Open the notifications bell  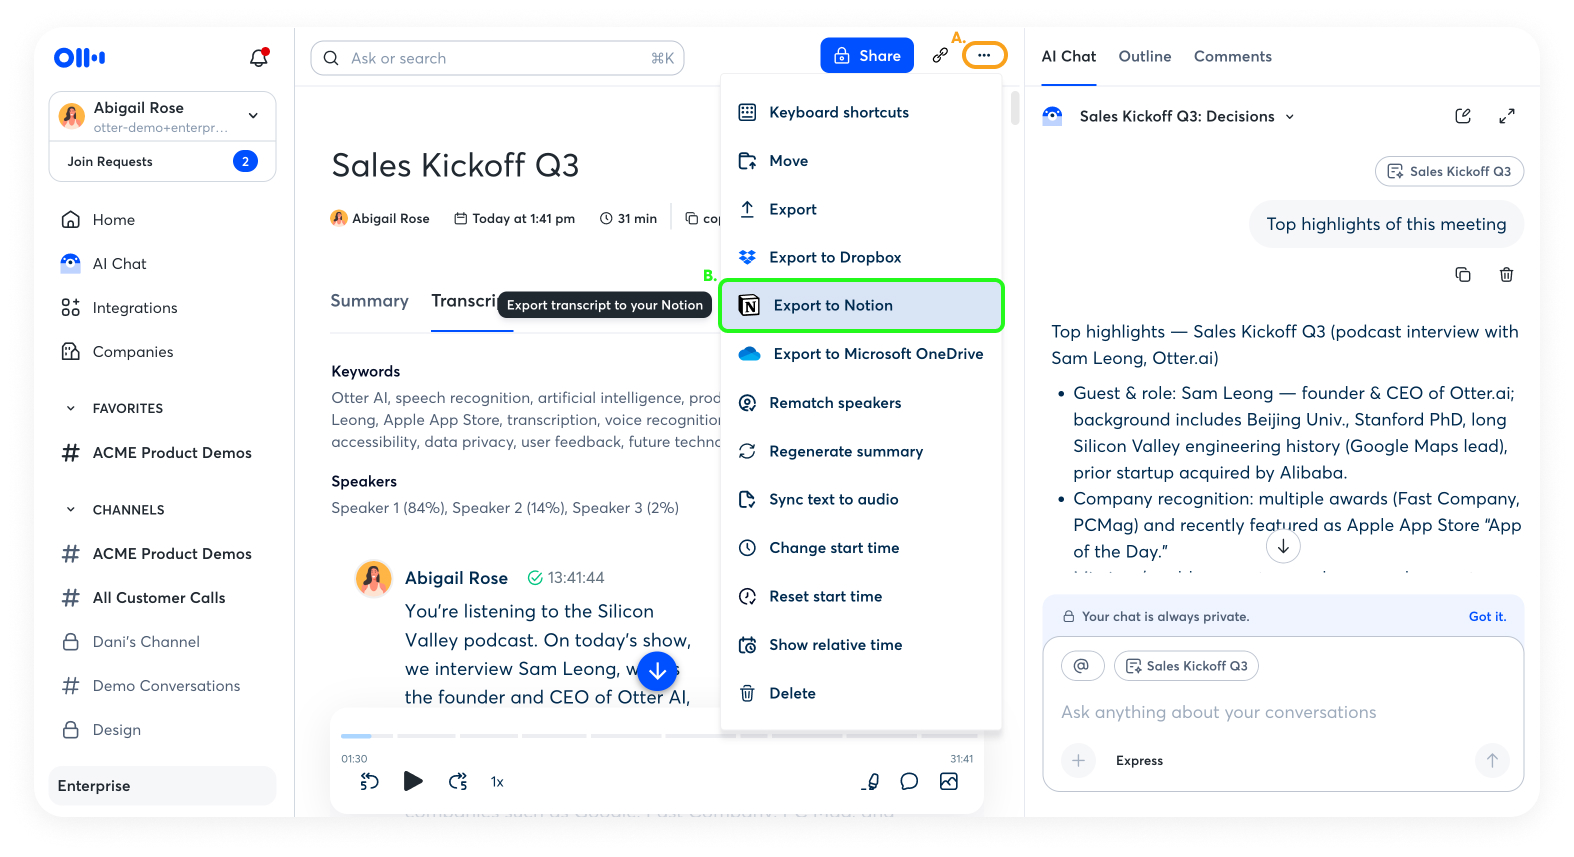pyautogui.click(x=259, y=58)
